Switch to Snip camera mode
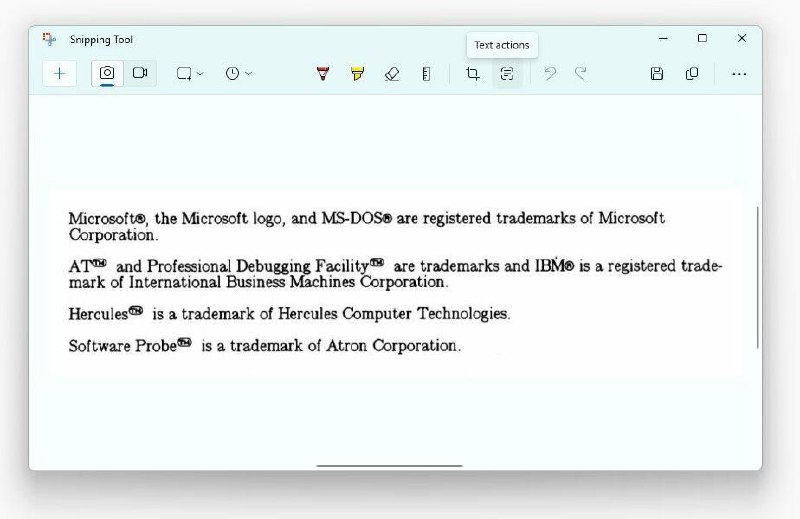Screen dimensions: 800x519 point(107,73)
